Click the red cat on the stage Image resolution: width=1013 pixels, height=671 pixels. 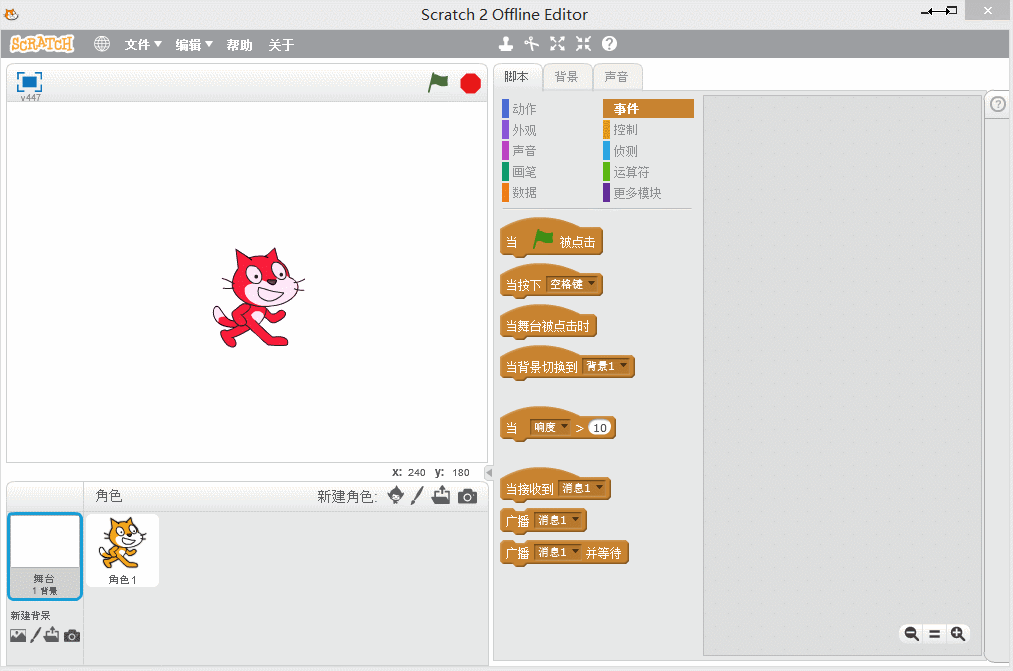tap(258, 298)
